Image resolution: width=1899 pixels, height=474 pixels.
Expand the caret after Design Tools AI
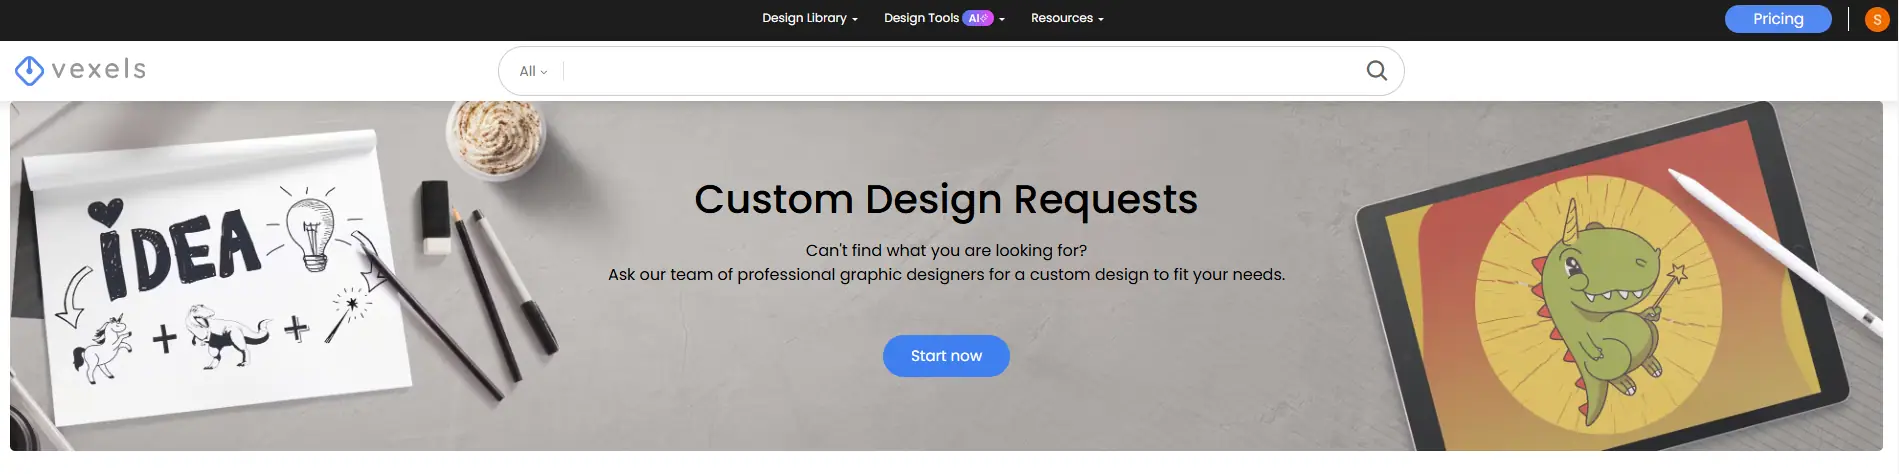point(1002,19)
